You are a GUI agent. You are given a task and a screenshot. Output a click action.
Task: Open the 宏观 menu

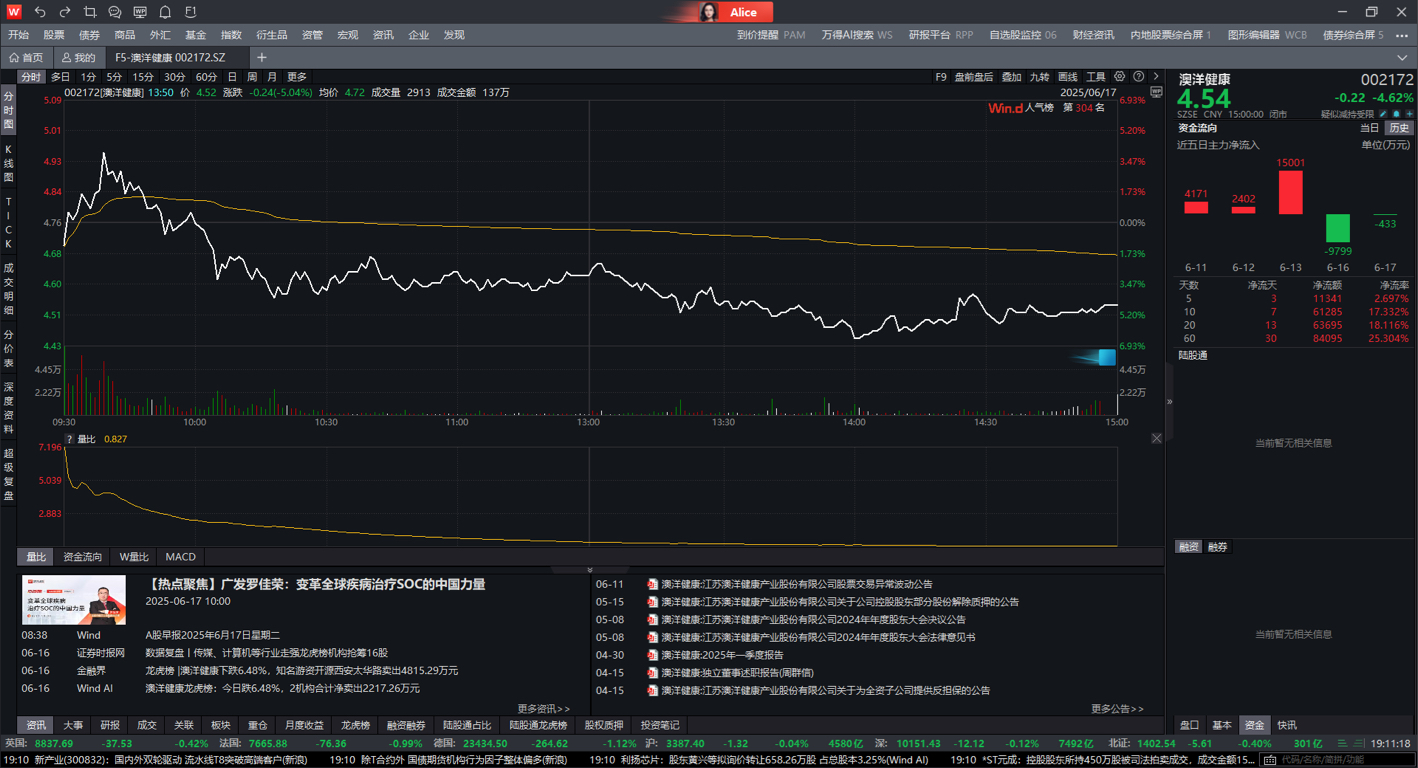pos(347,35)
